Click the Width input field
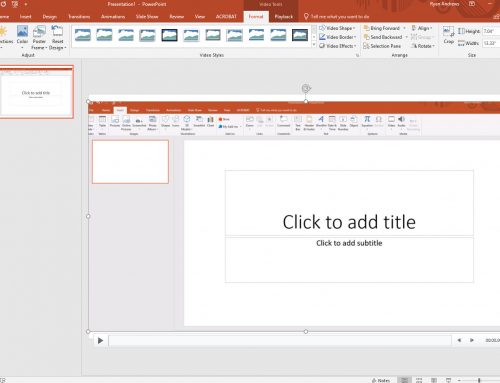 pos(491,43)
